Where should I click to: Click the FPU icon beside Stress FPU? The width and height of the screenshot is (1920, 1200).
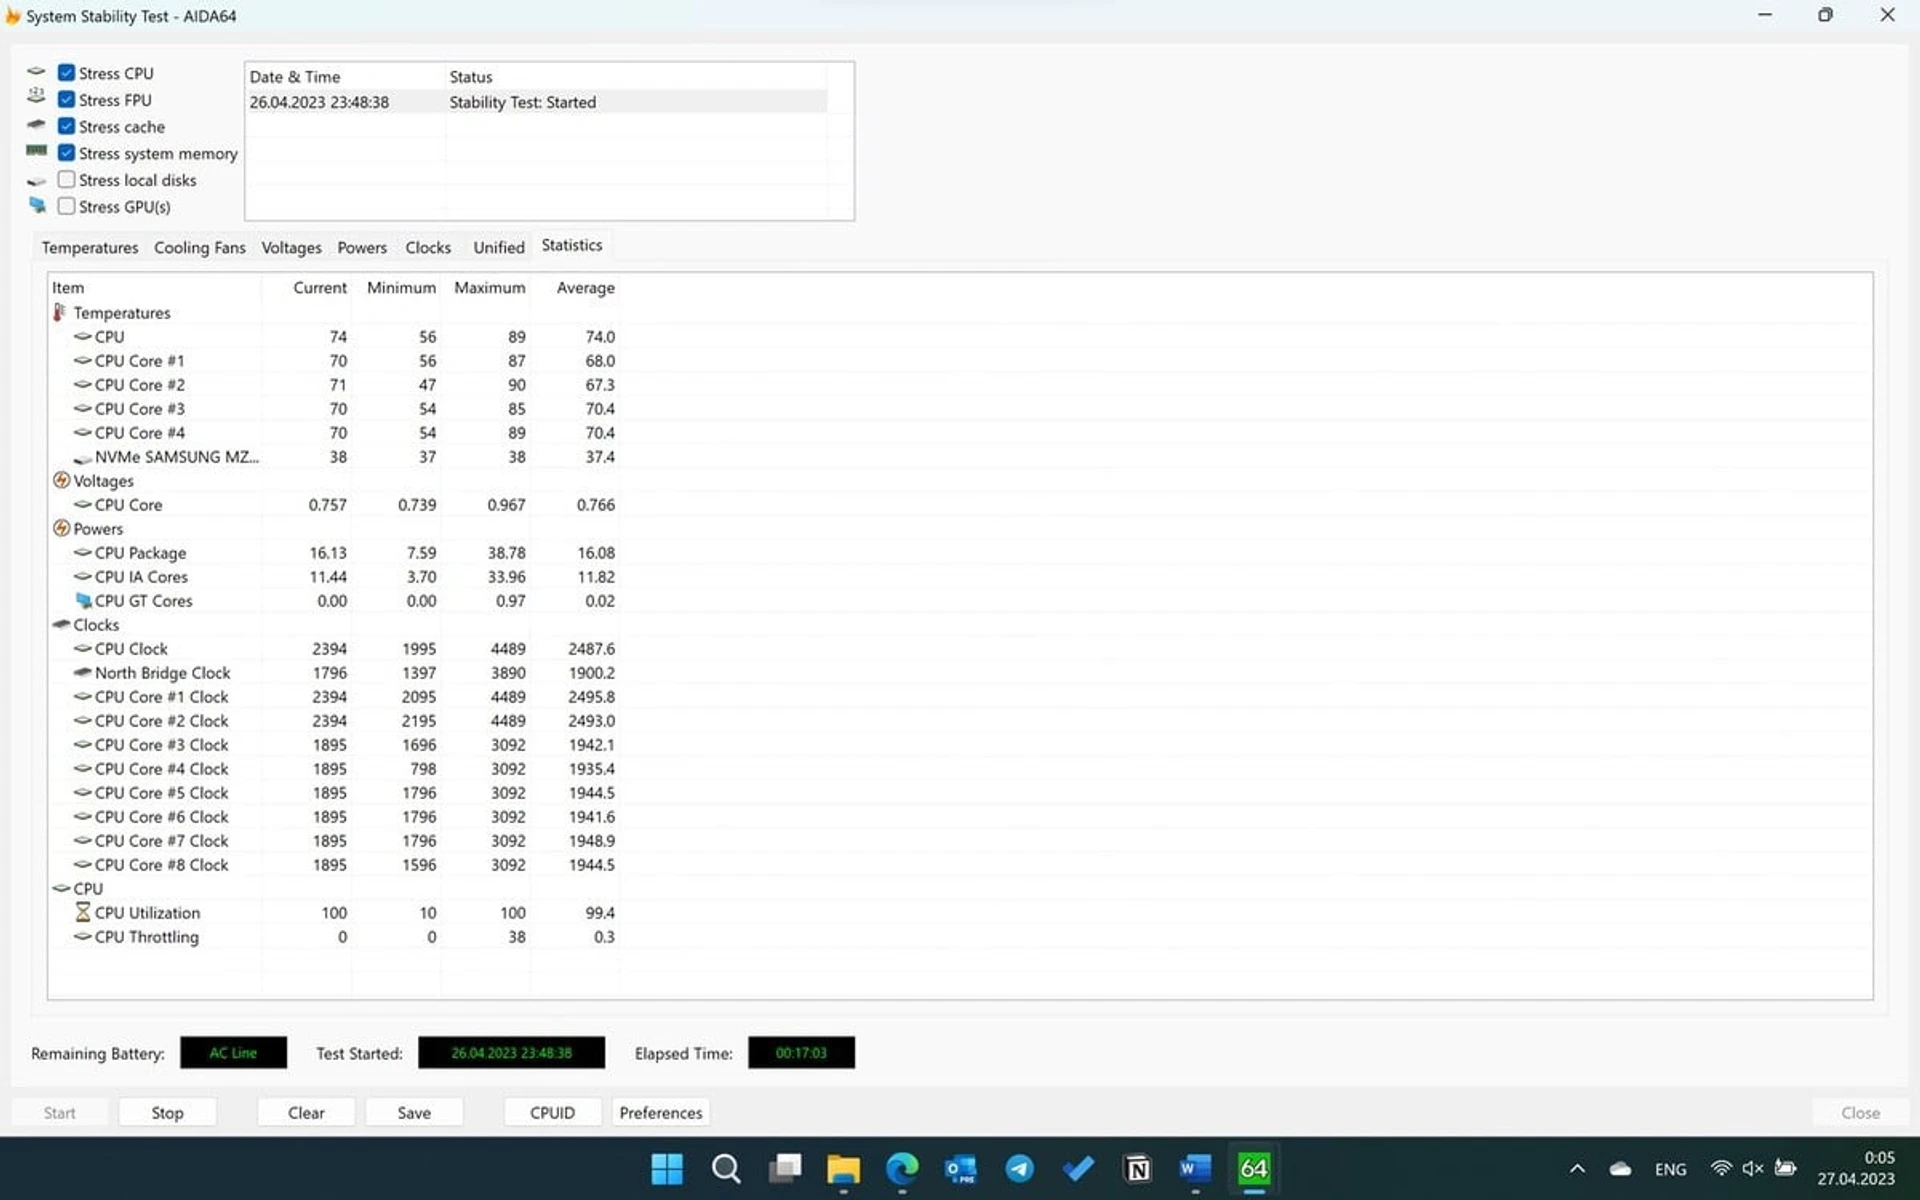click(x=37, y=96)
